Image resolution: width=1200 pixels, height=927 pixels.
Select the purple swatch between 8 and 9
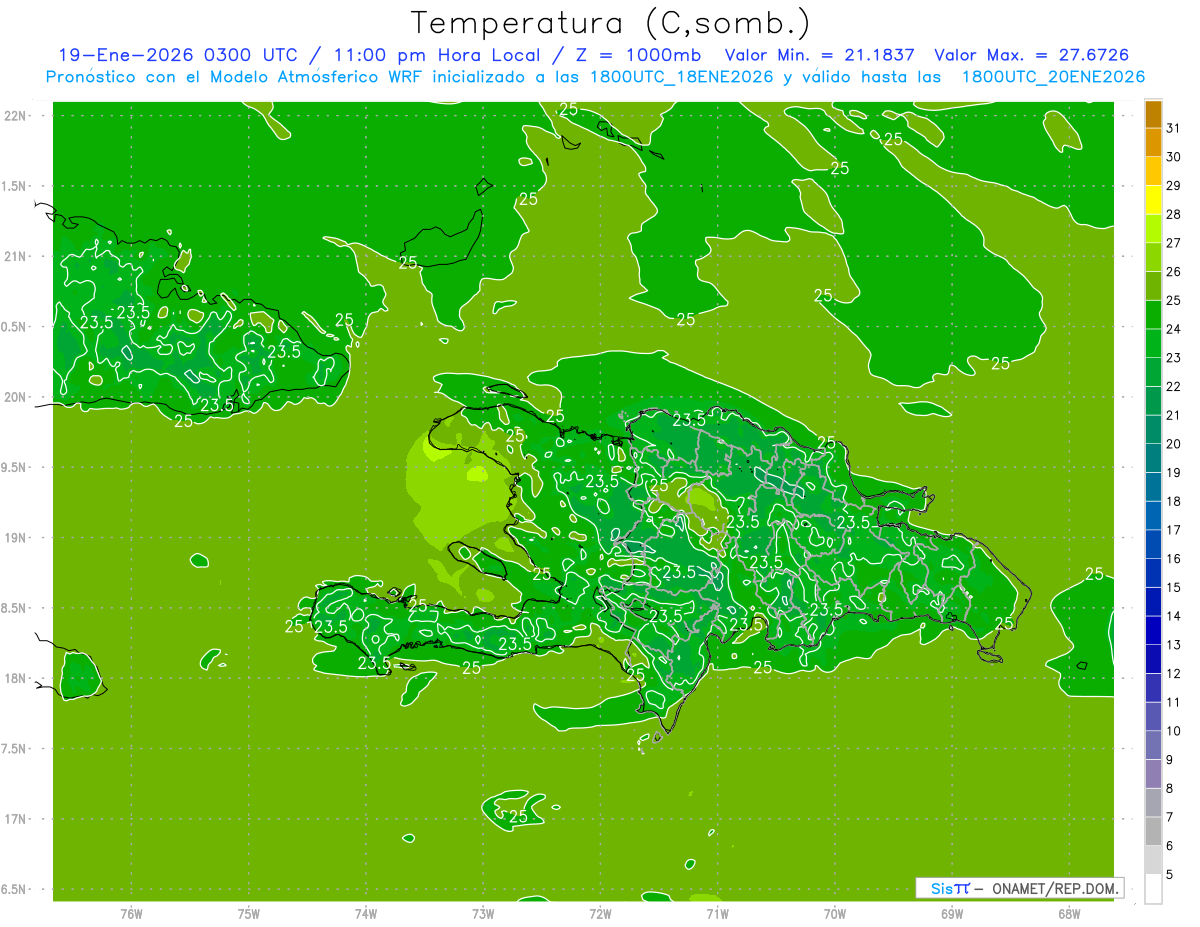pos(1154,774)
